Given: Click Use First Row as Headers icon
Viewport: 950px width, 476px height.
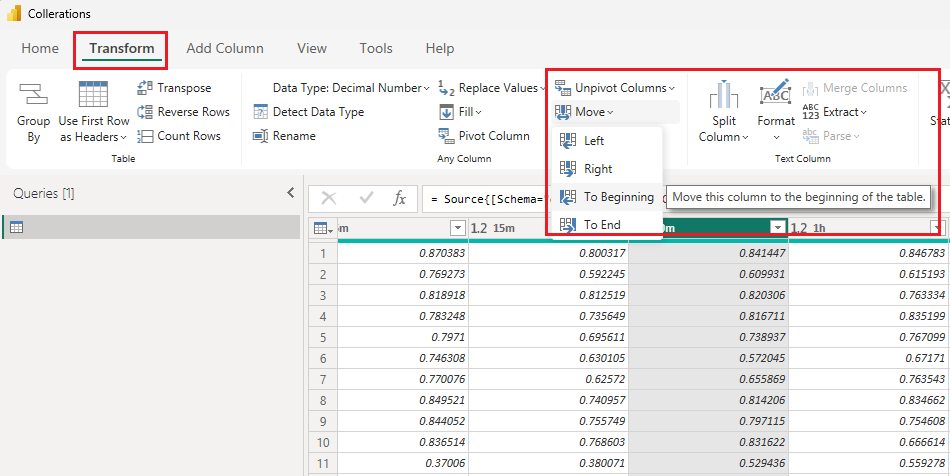Looking at the screenshot, I should [x=93, y=96].
